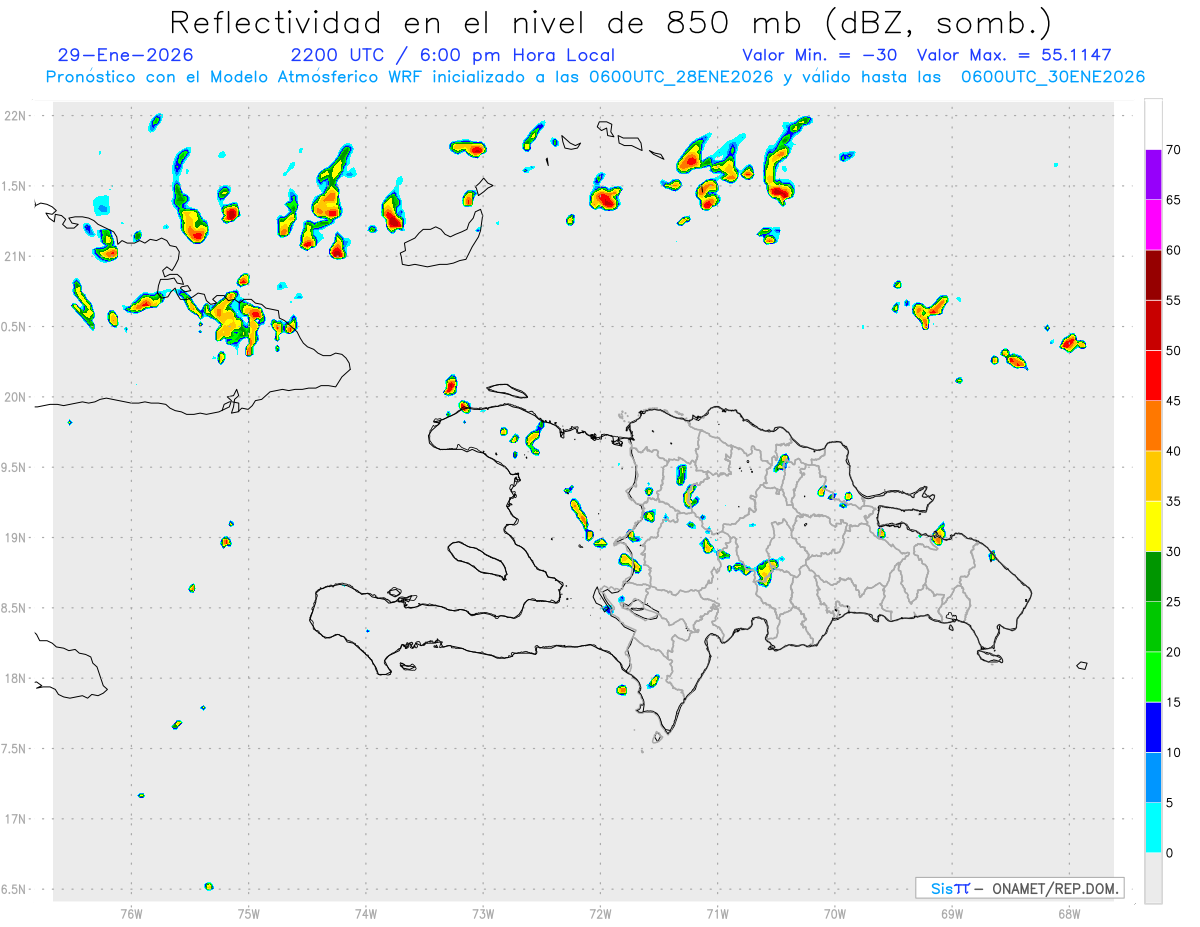Click the '70W' longitude label

click(x=834, y=913)
